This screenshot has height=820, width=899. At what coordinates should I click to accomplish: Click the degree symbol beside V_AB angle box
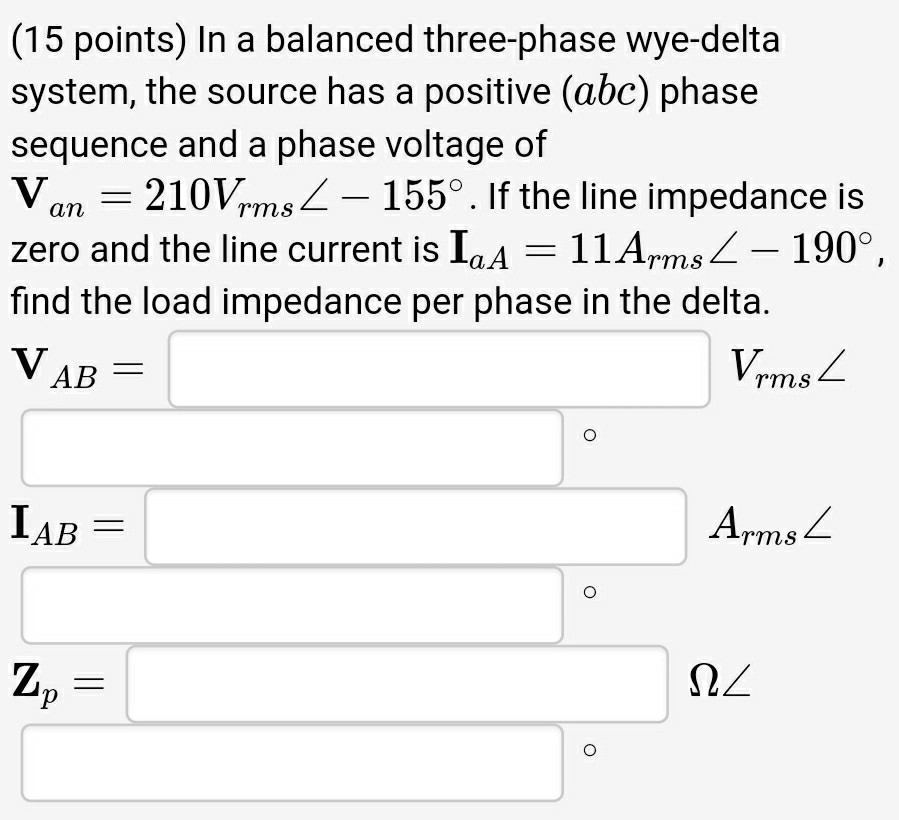pyautogui.click(x=590, y=434)
